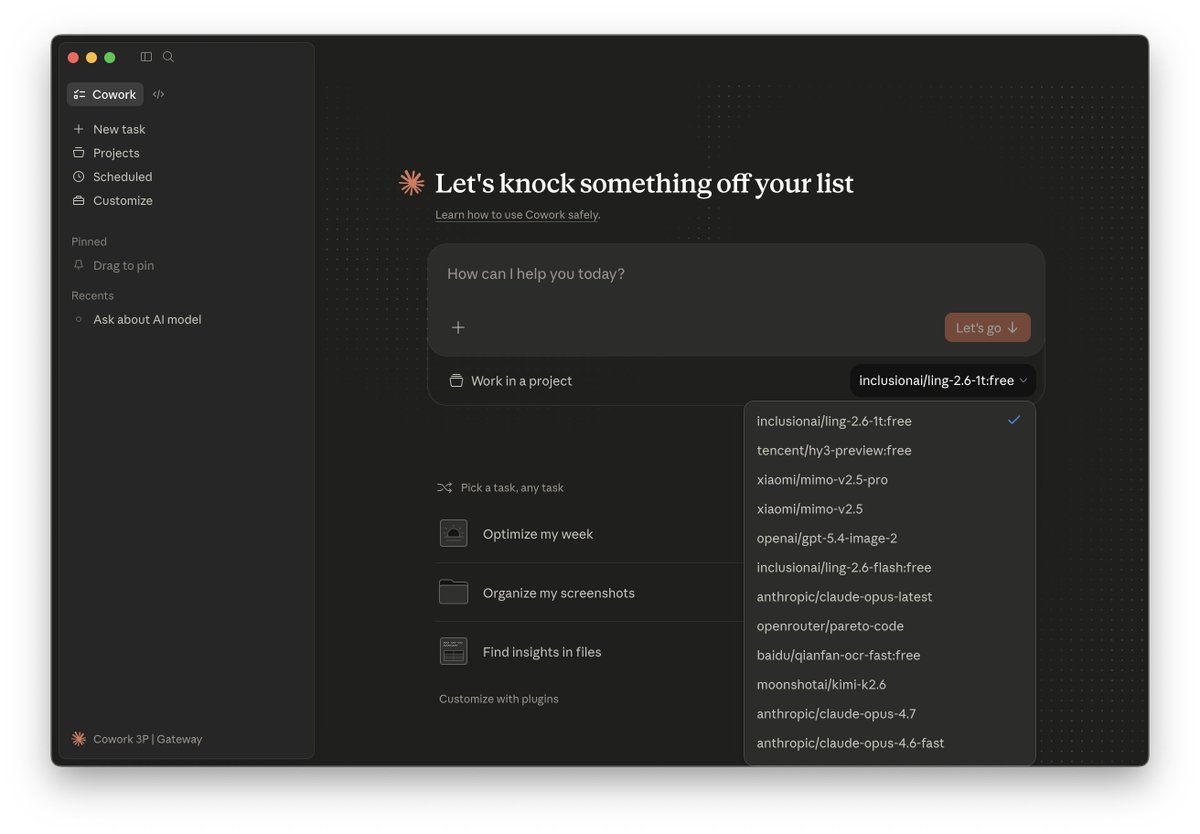Click the Organize my screenshots folder icon
1200x834 pixels.
point(454,592)
